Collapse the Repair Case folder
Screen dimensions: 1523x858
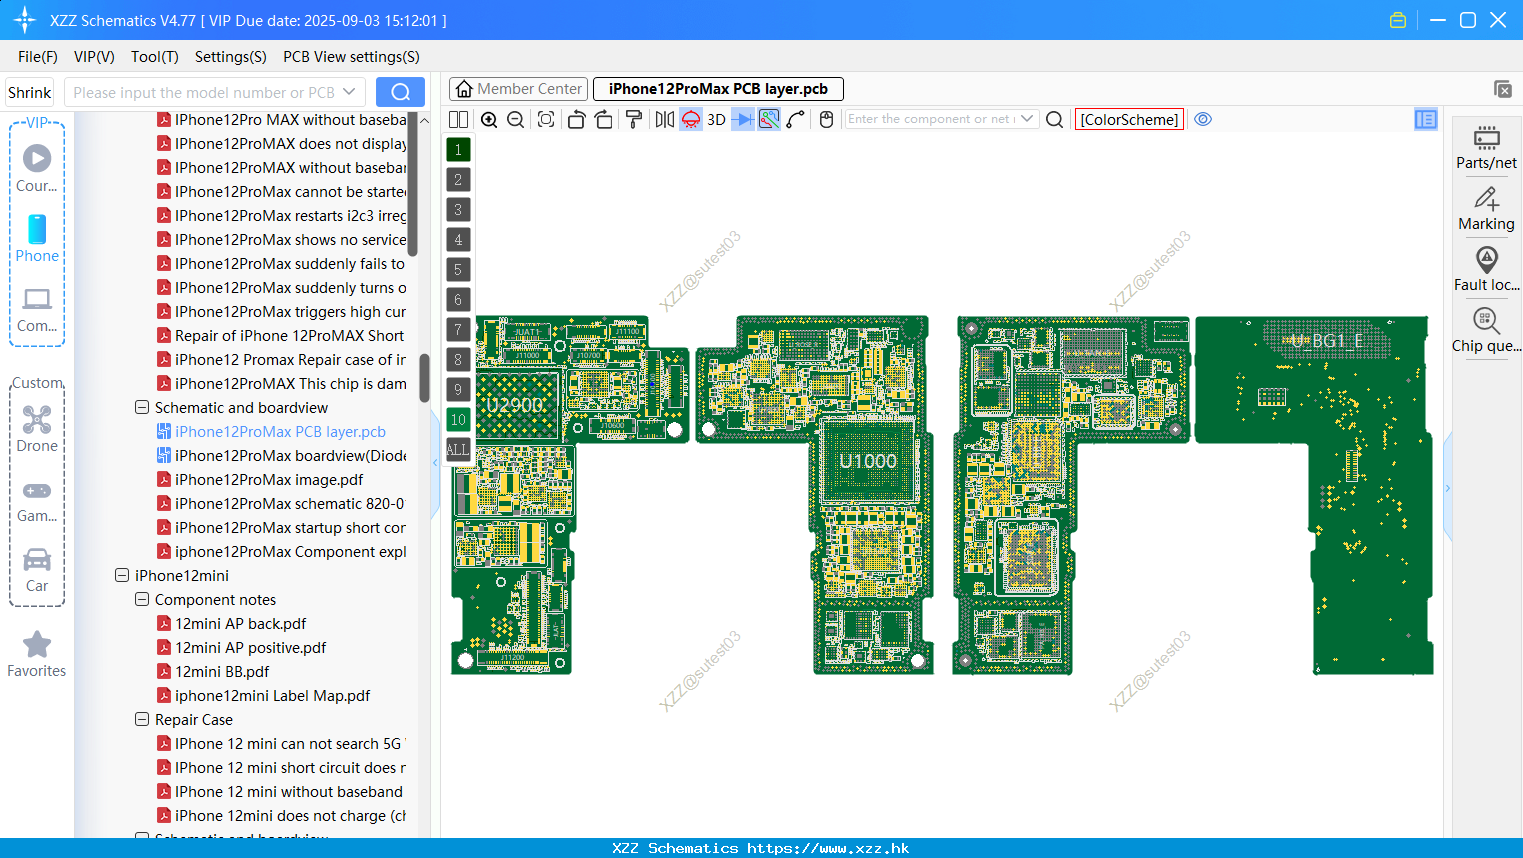142,719
